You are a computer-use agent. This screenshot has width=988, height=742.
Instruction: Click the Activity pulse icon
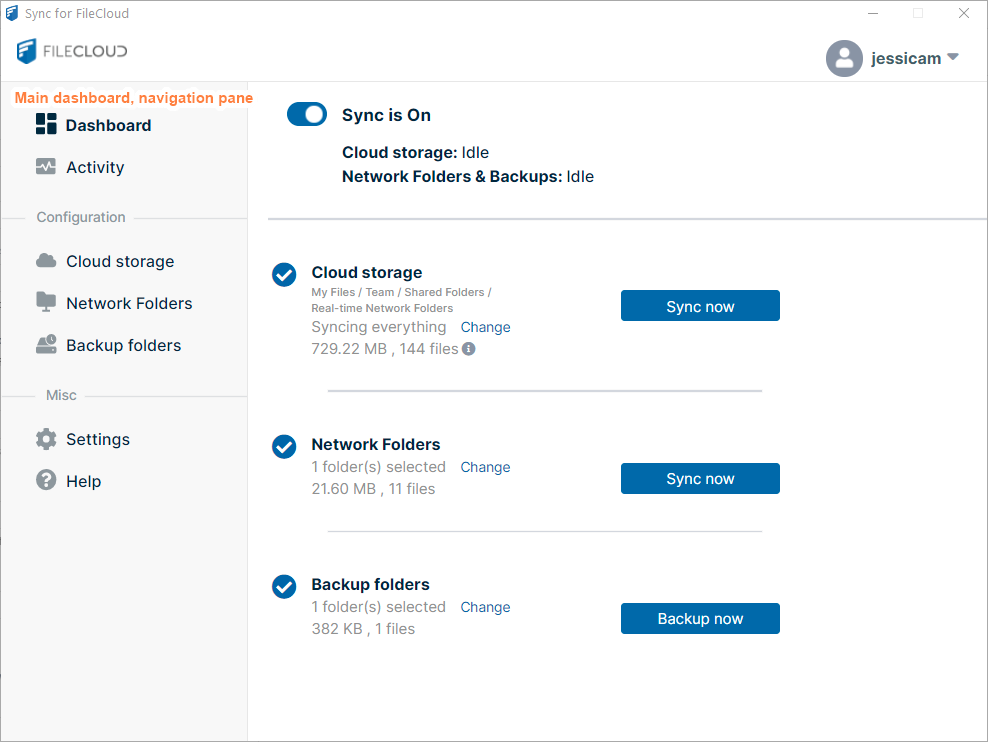click(46, 167)
